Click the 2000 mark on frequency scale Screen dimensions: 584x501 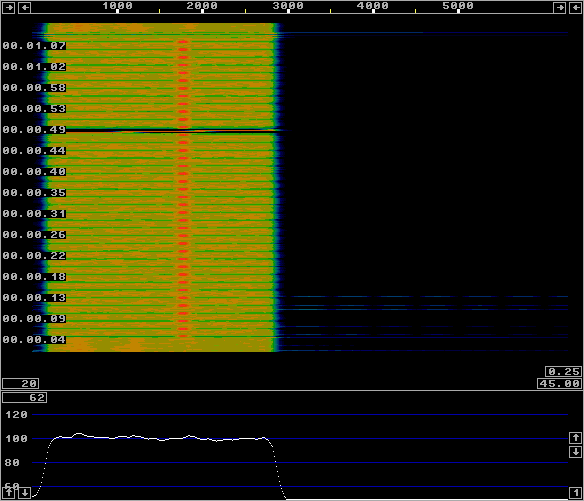tap(202, 6)
